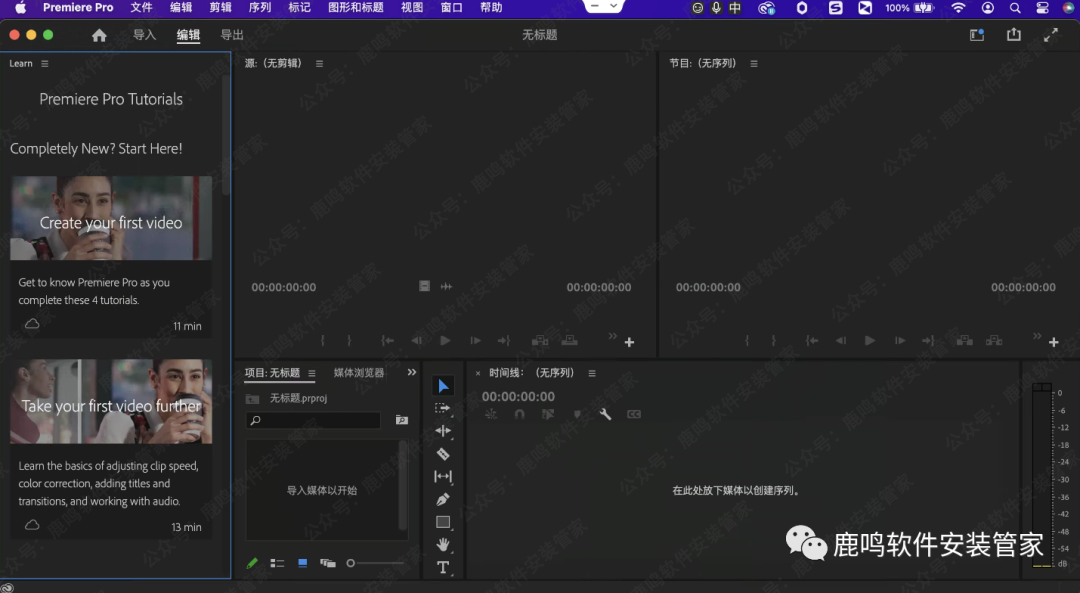Viewport: 1080px width, 593px height.
Task: Switch to the 媒体浏览器 tab
Action: tap(360, 372)
